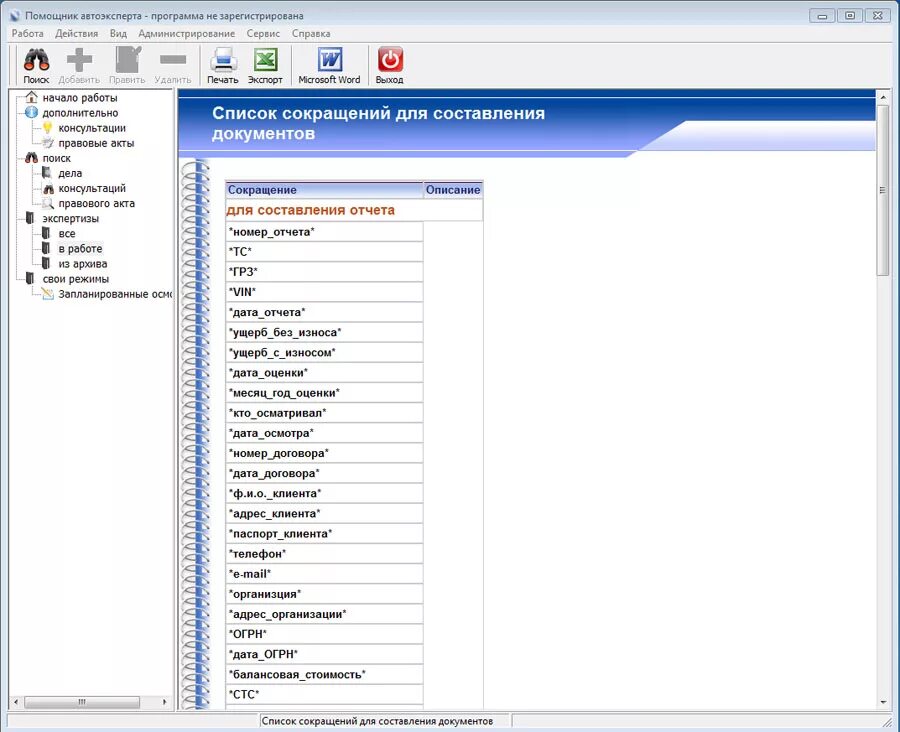Viewport: 900px width, 732px height.
Task: Click book icon beside из архива
Action: click(x=46, y=264)
